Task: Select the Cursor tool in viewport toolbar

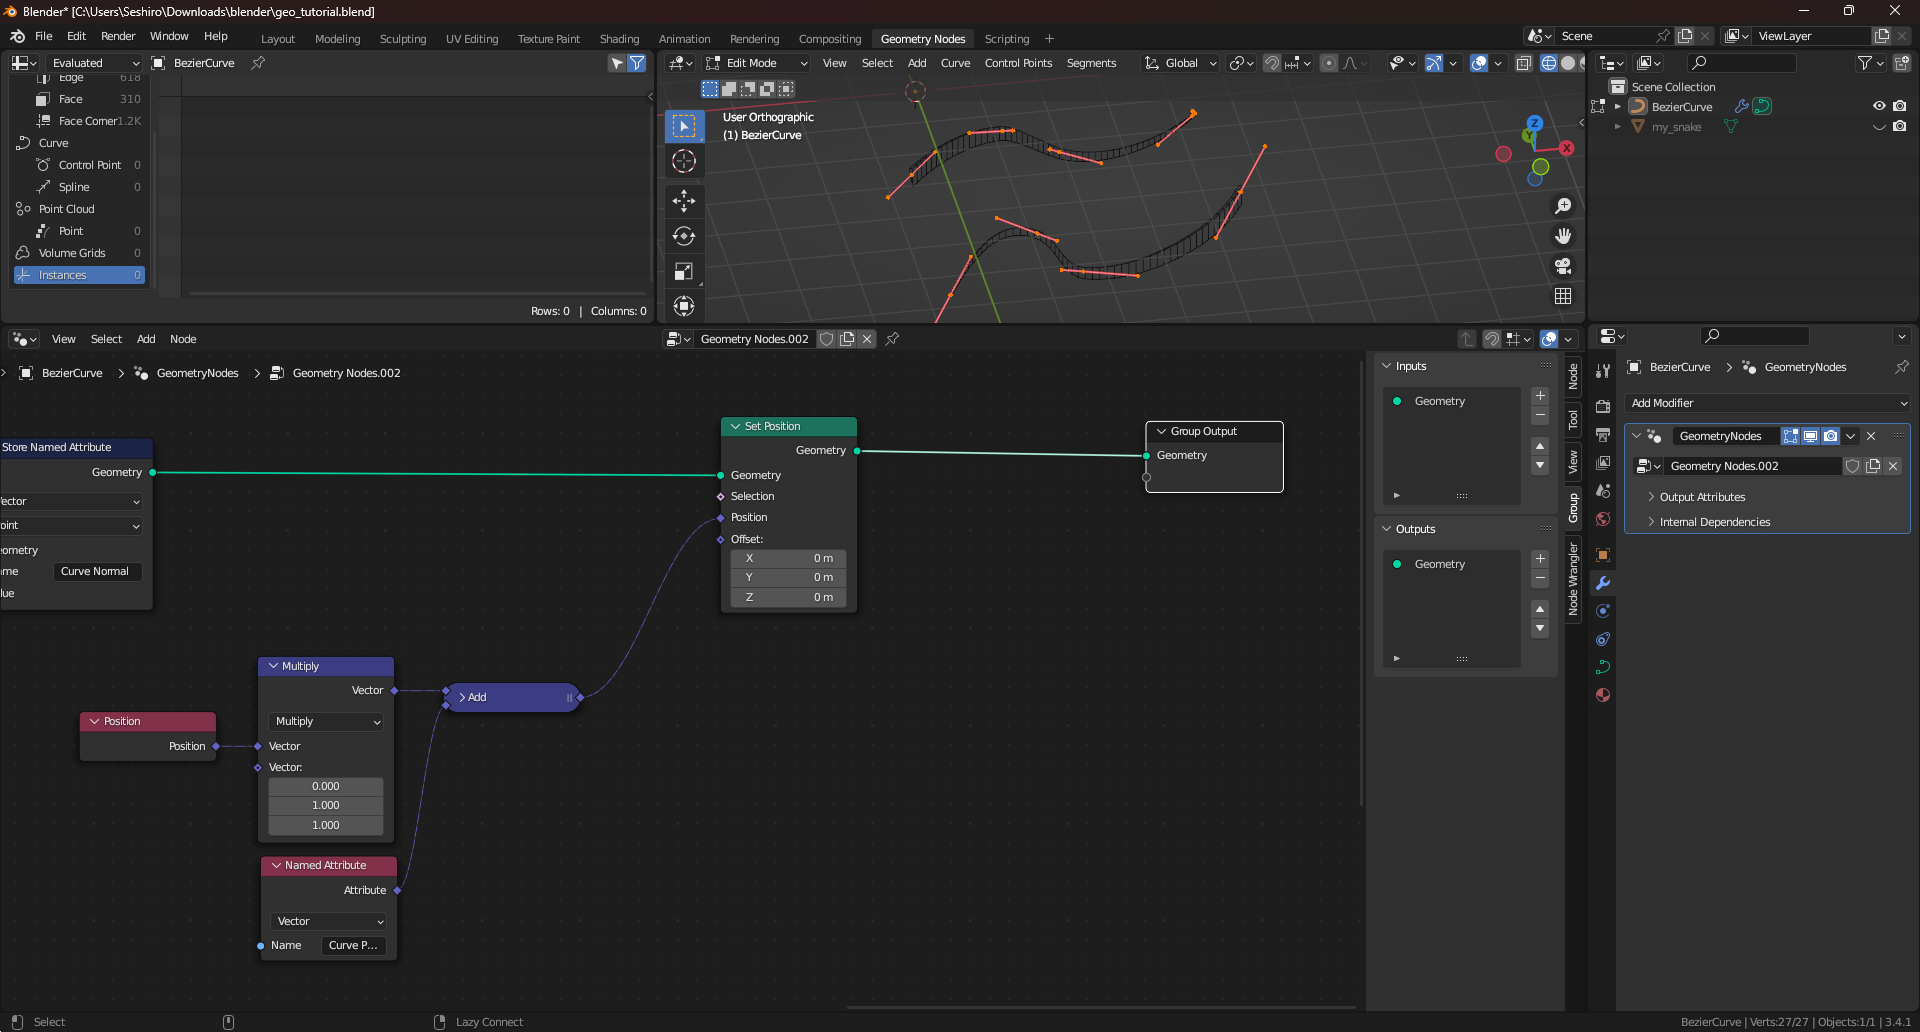Action: [684, 161]
